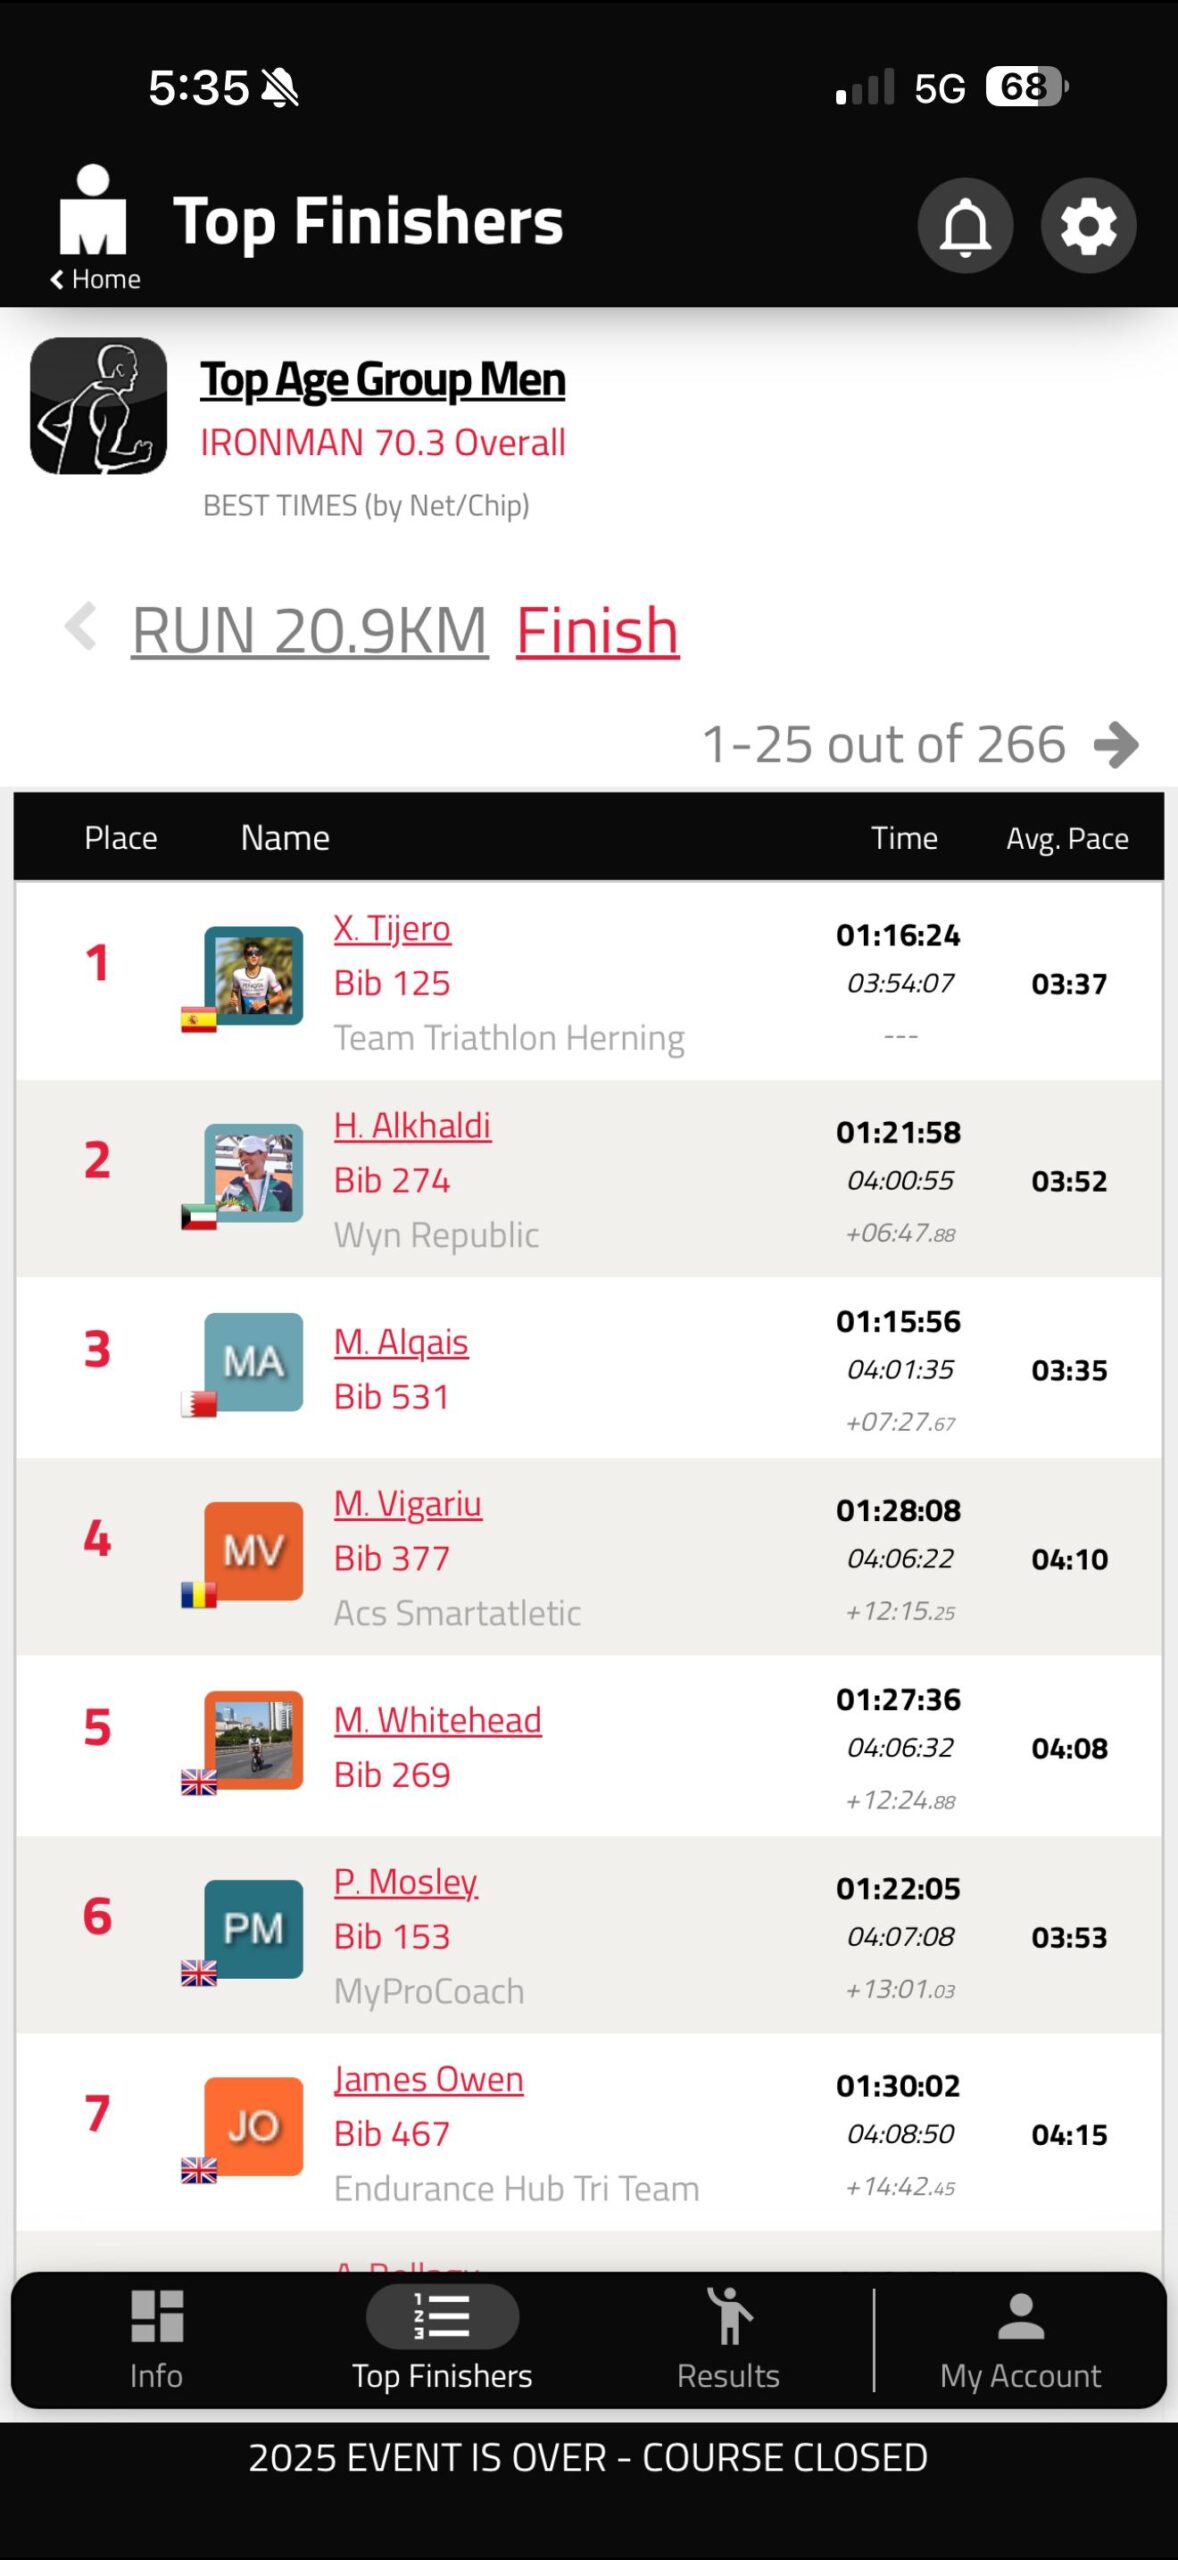
Task: Open the settings gear icon
Action: 1088,226
